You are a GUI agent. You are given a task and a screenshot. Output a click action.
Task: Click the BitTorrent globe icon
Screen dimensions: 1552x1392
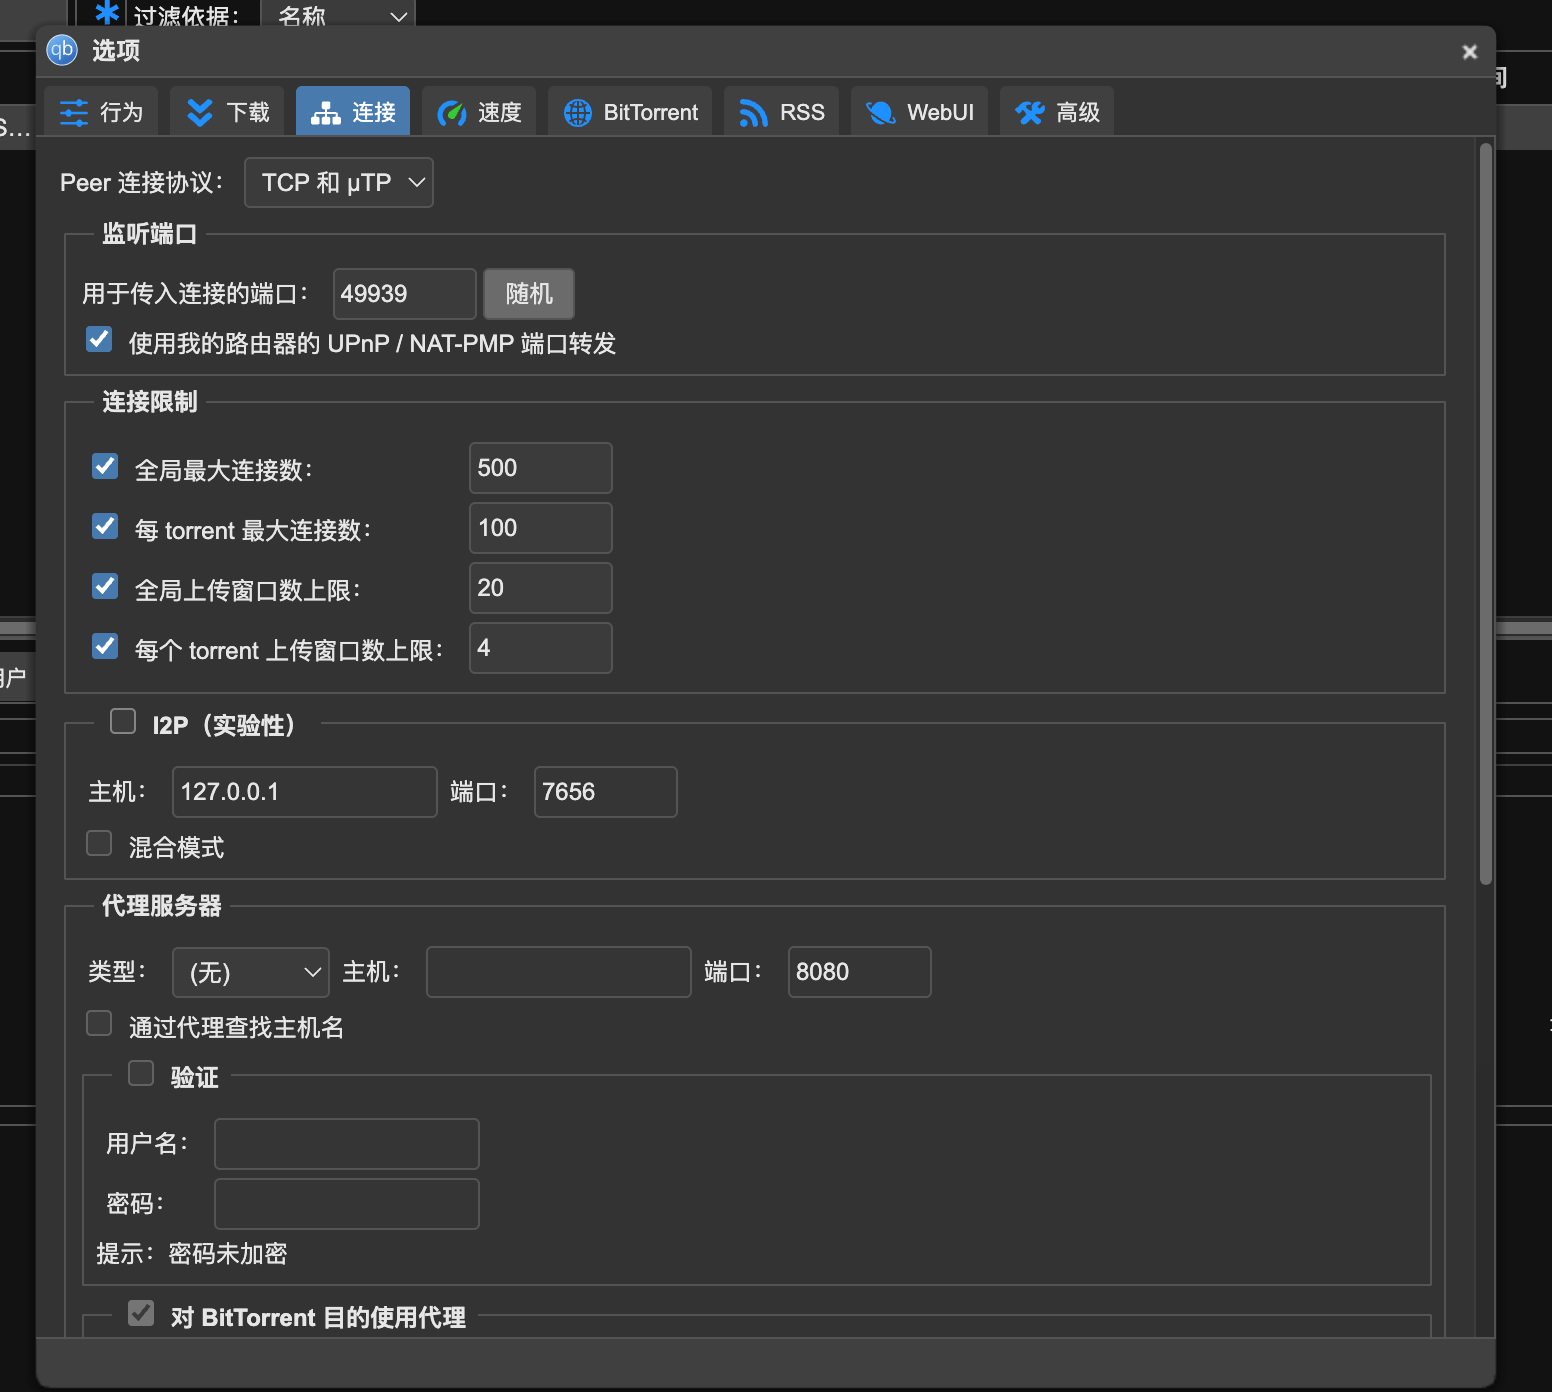578,112
